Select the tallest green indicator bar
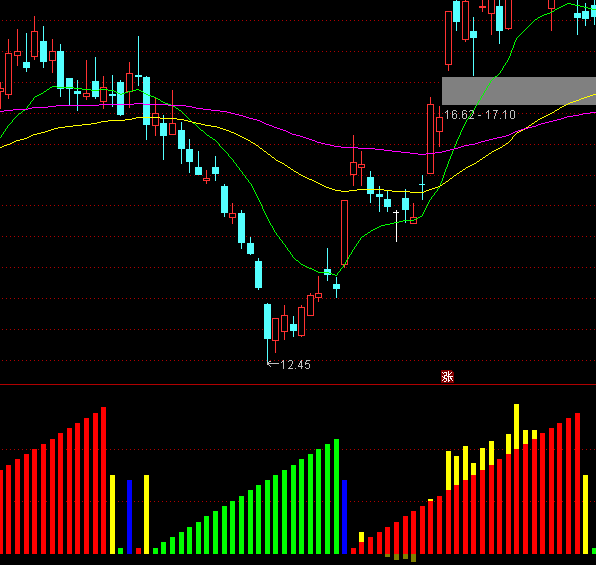596x565 pixels. pyautogui.click(x=336, y=496)
